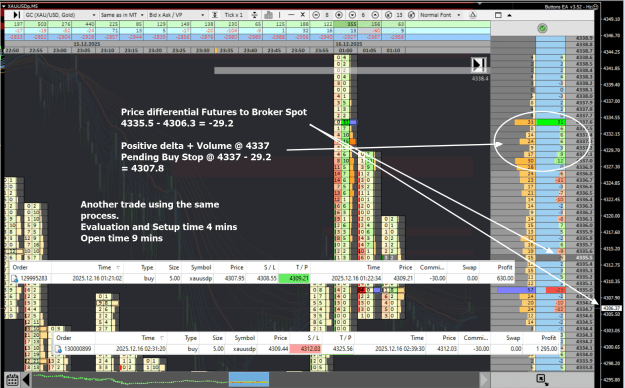Screen dimensions: 625x388
Task: Click red S/L cell 4312.03
Action: (x=305, y=349)
